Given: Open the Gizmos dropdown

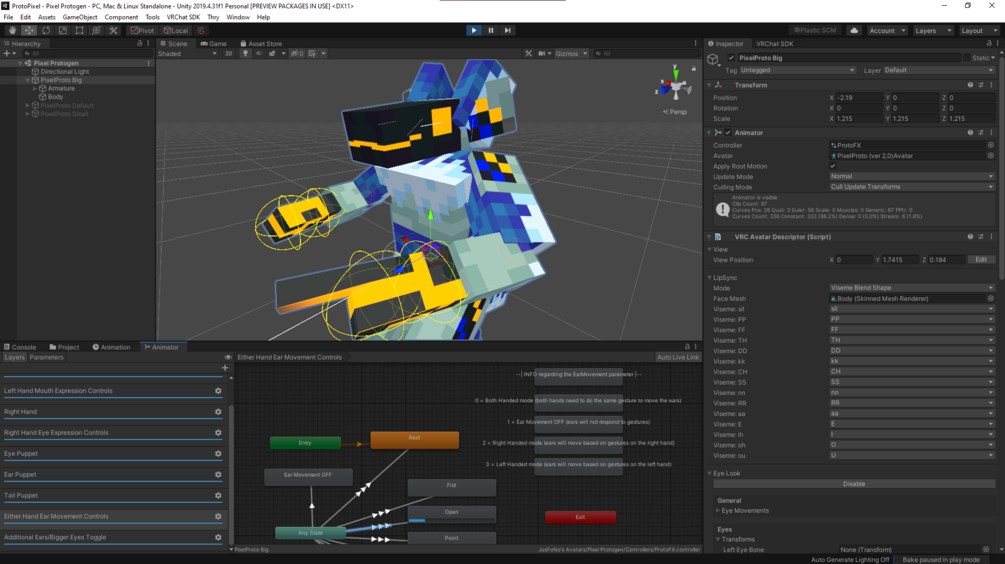Looking at the screenshot, I should (571, 54).
